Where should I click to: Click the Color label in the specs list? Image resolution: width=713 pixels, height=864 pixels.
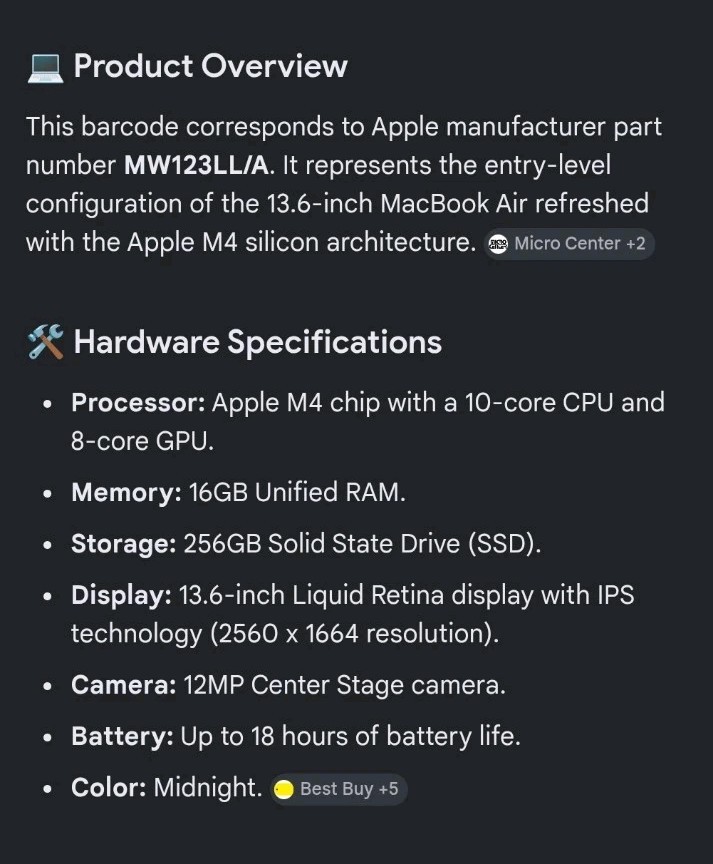coord(109,787)
